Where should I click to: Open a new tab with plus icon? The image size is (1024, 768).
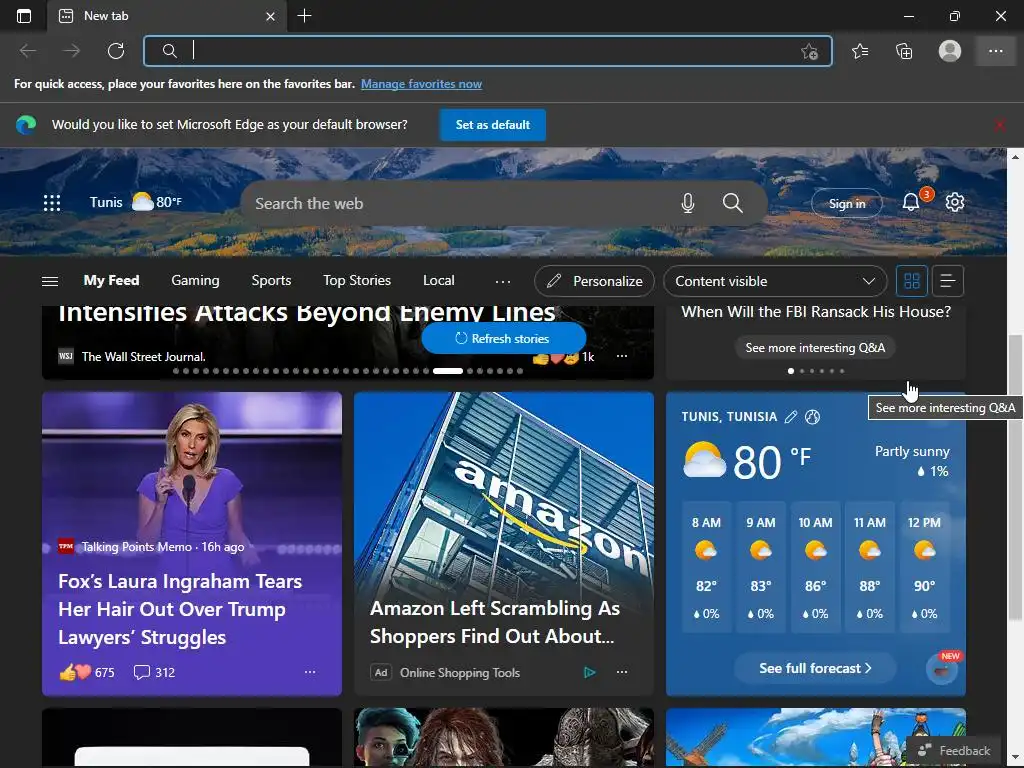pyautogui.click(x=304, y=16)
